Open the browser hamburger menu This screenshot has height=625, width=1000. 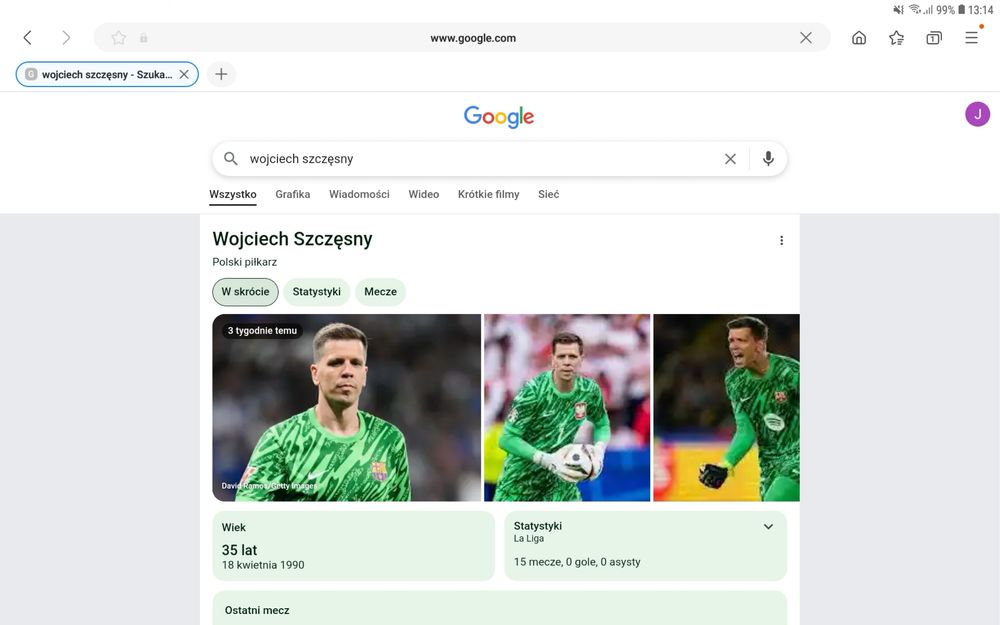coord(971,38)
